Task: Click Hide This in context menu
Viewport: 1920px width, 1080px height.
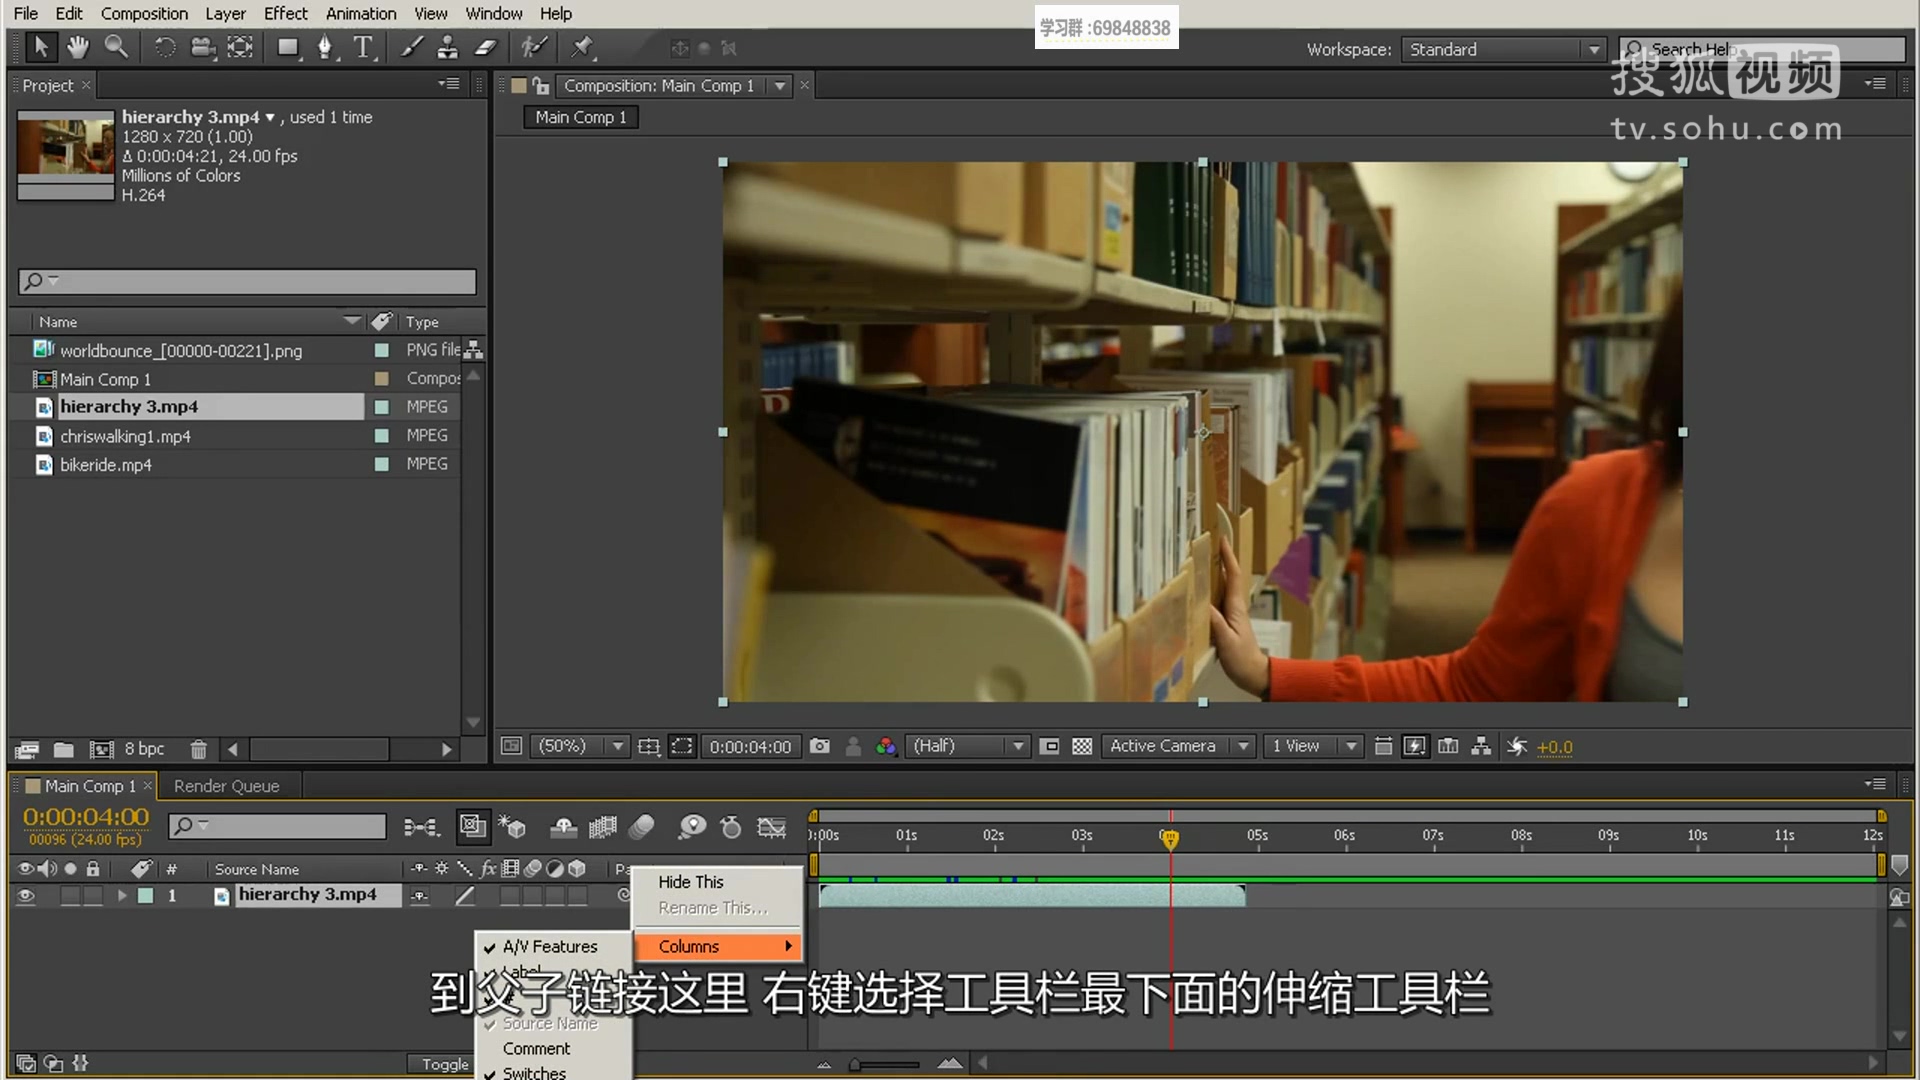Action: pyautogui.click(x=690, y=882)
